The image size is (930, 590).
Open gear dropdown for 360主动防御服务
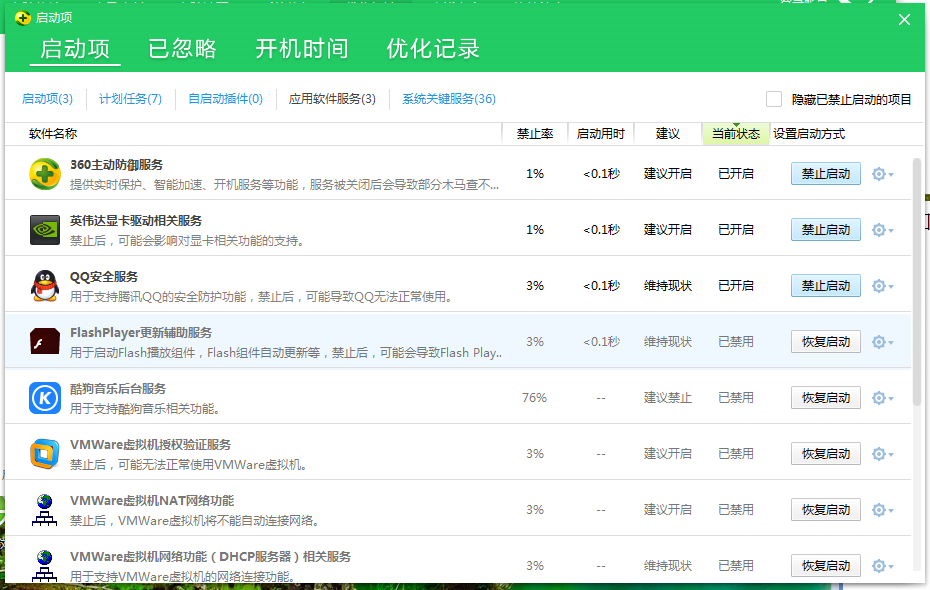882,174
